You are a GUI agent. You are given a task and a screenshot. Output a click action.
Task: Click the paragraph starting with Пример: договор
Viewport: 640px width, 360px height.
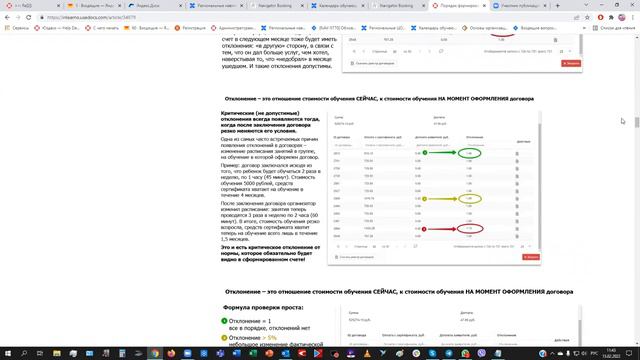(x=271, y=180)
